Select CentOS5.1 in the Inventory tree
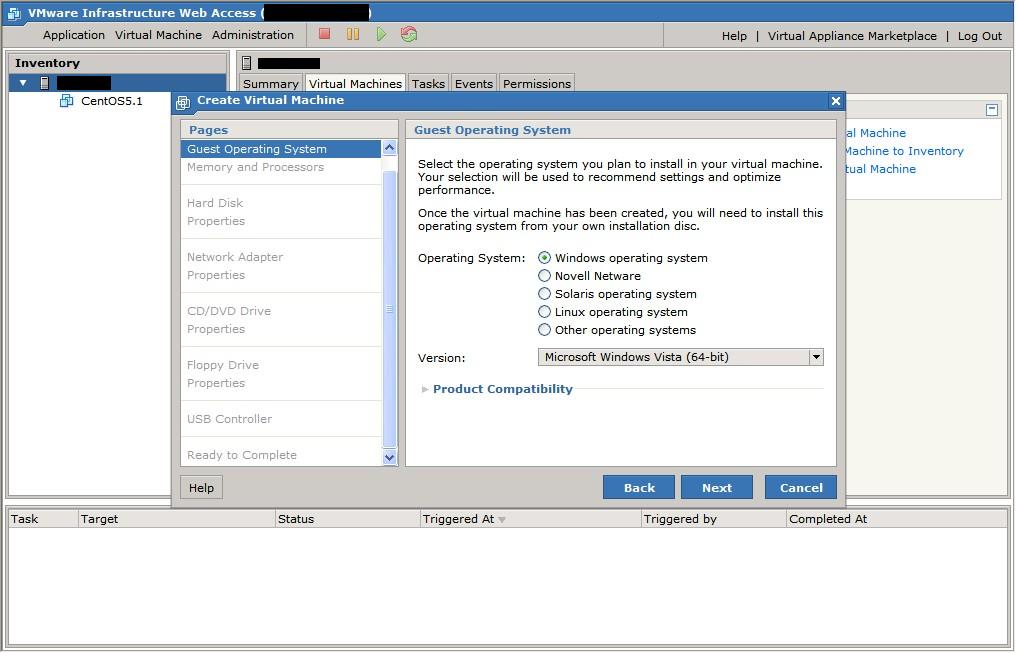1016x653 pixels. click(x=111, y=101)
